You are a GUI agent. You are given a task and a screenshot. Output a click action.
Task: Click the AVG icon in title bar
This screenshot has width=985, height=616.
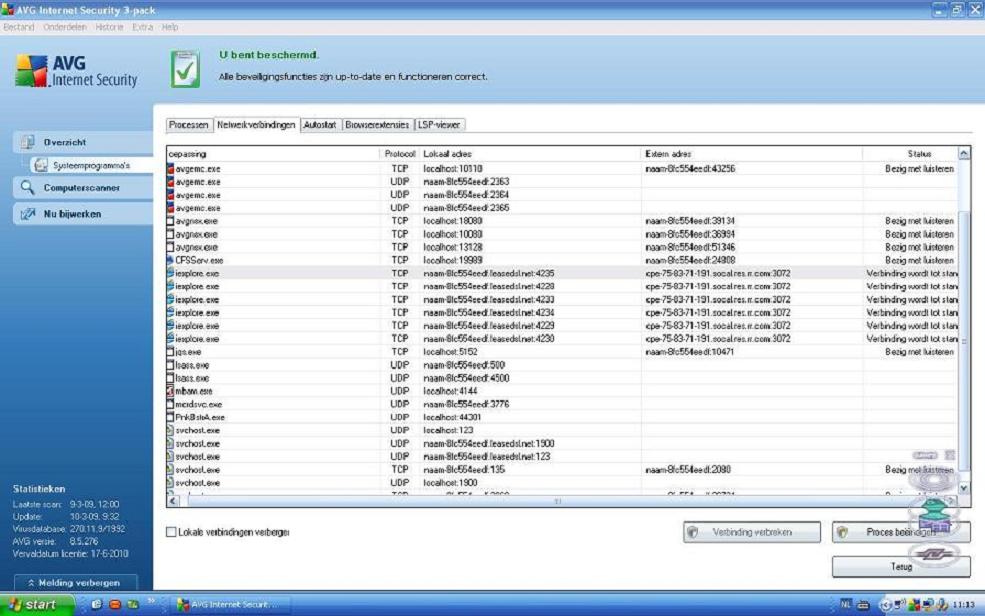pos(7,9)
